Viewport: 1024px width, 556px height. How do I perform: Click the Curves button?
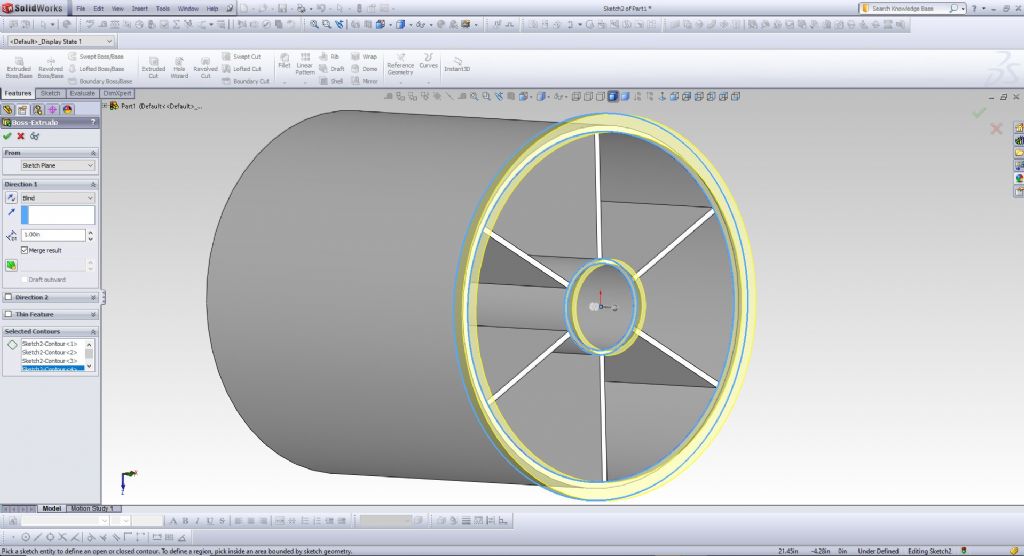pos(428,61)
